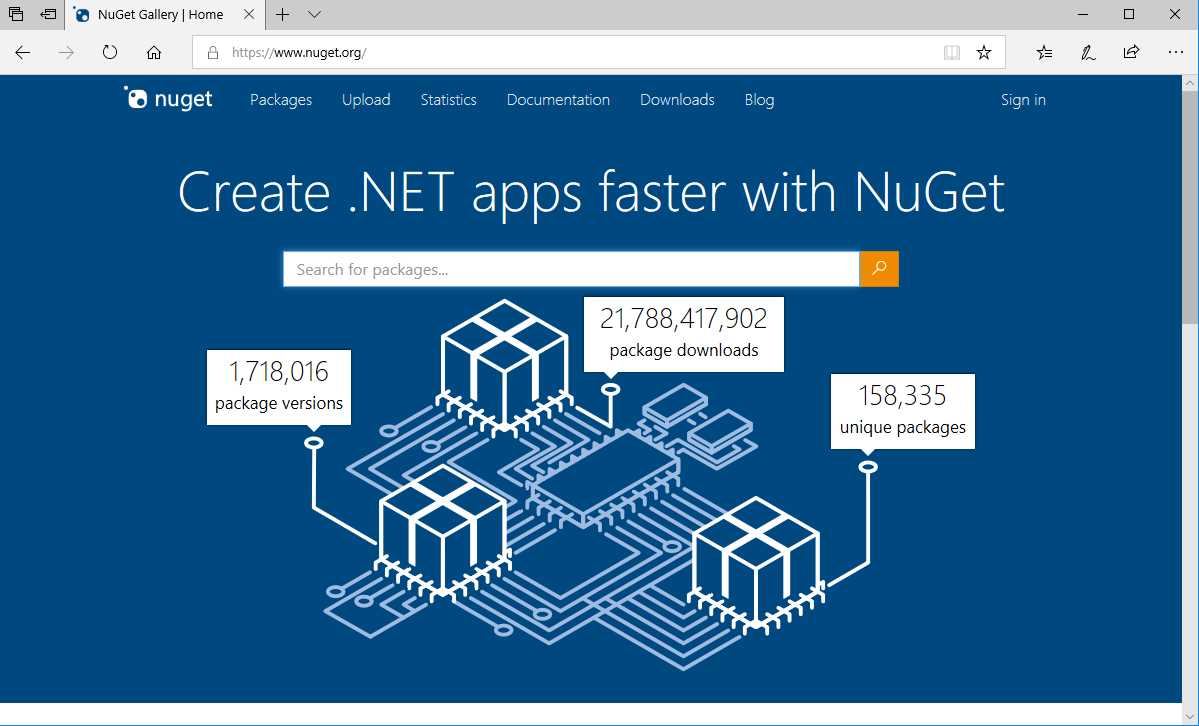The height and width of the screenshot is (726, 1199).
Task: Open the tab list chevron dropdown
Action: [314, 15]
